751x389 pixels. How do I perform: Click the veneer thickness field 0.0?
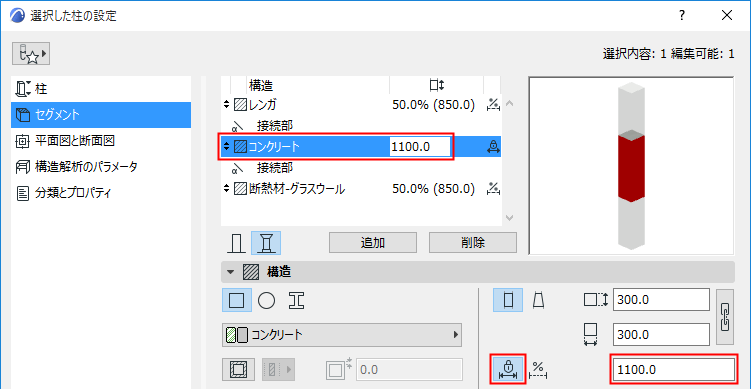pyautogui.click(x=410, y=370)
